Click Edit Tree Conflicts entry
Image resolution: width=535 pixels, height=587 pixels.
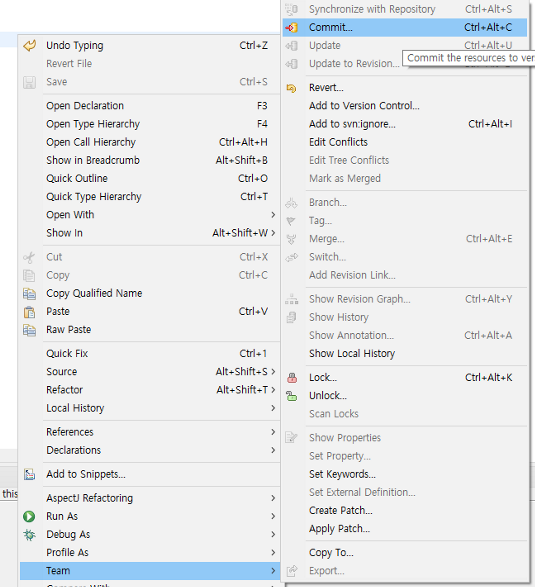pos(405,161)
